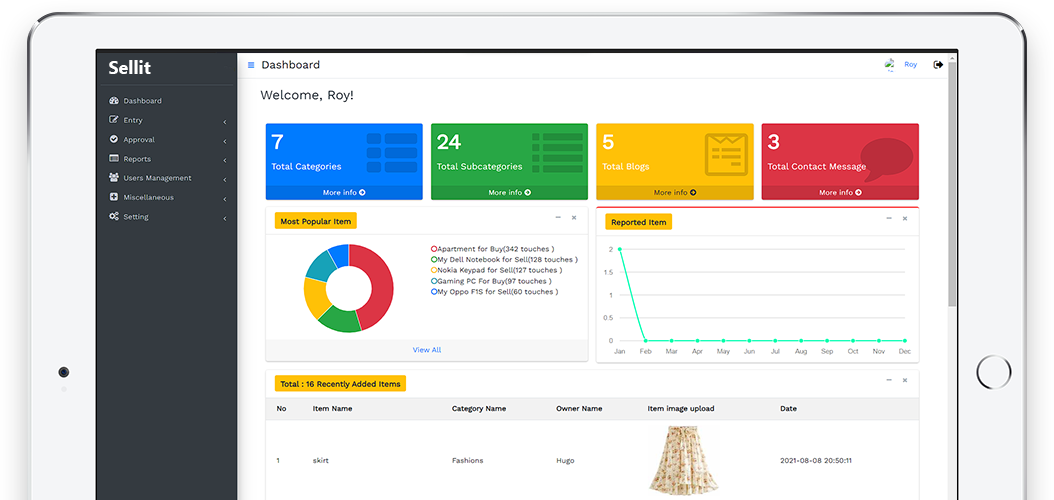
Task: Click the View All link
Action: tap(427, 350)
